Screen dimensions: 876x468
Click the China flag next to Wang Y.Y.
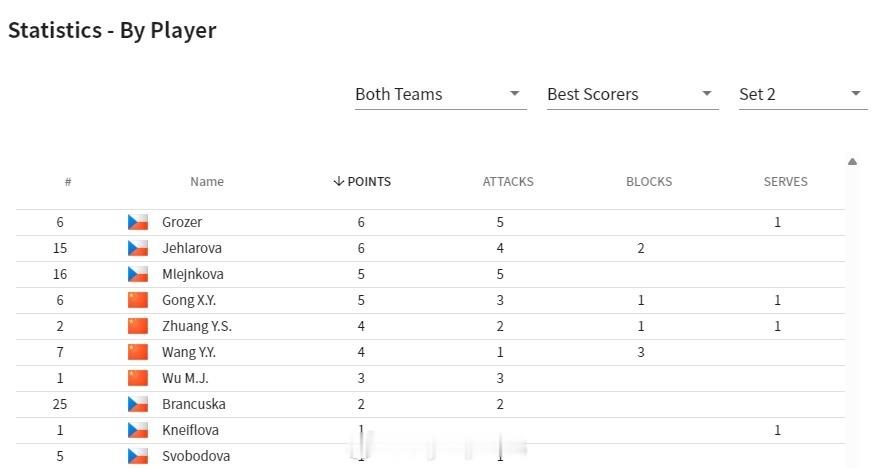pyautogui.click(x=138, y=352)
